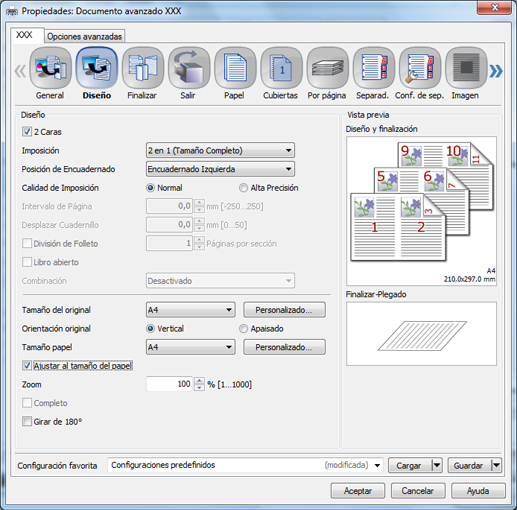Enable the Girar de 180° checkbox
517x510 pixels.
pyautogui.click(x=27, y=421)
